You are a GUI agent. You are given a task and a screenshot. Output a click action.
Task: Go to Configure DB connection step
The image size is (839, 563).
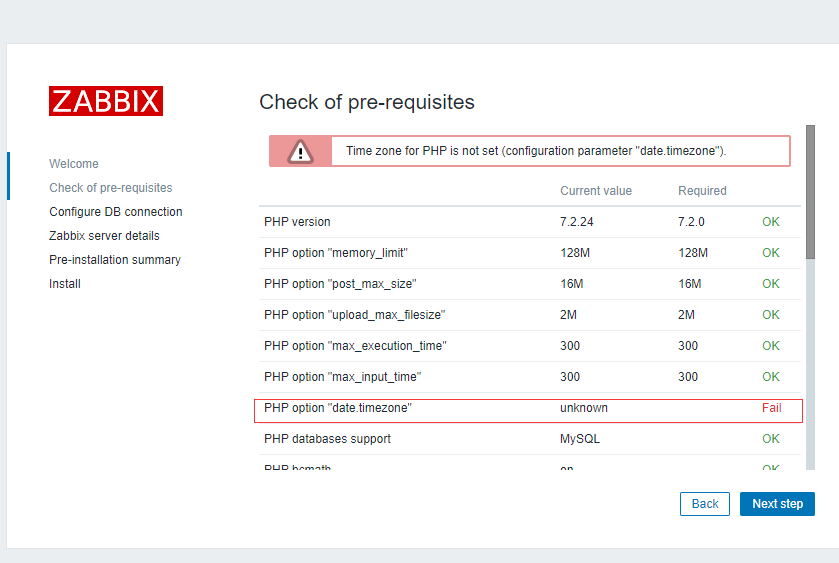(116, 212)
